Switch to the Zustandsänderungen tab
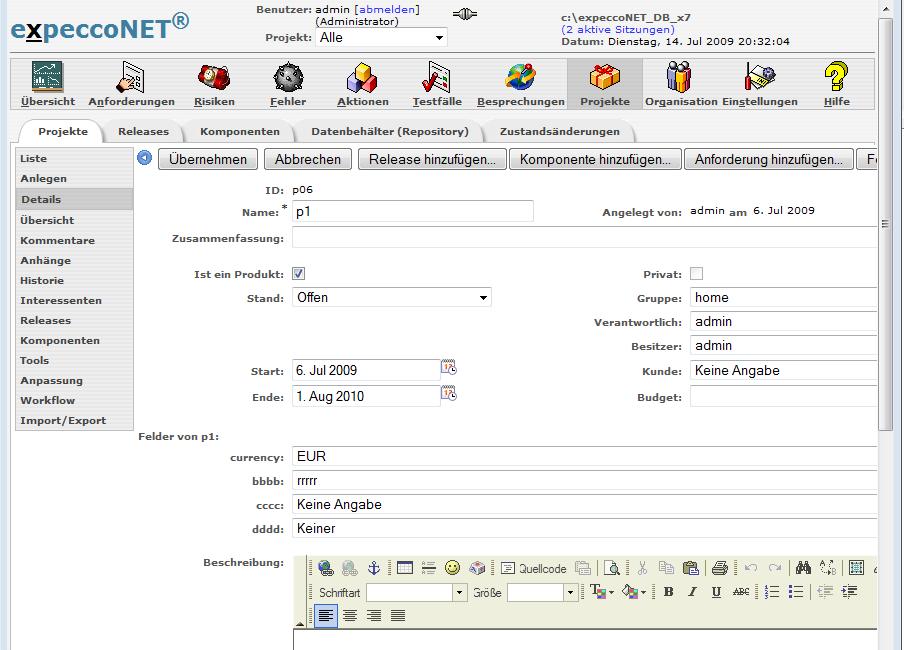The height and width of the screenshot is (650, 904). pyautogui.click(x=560, y=131)
